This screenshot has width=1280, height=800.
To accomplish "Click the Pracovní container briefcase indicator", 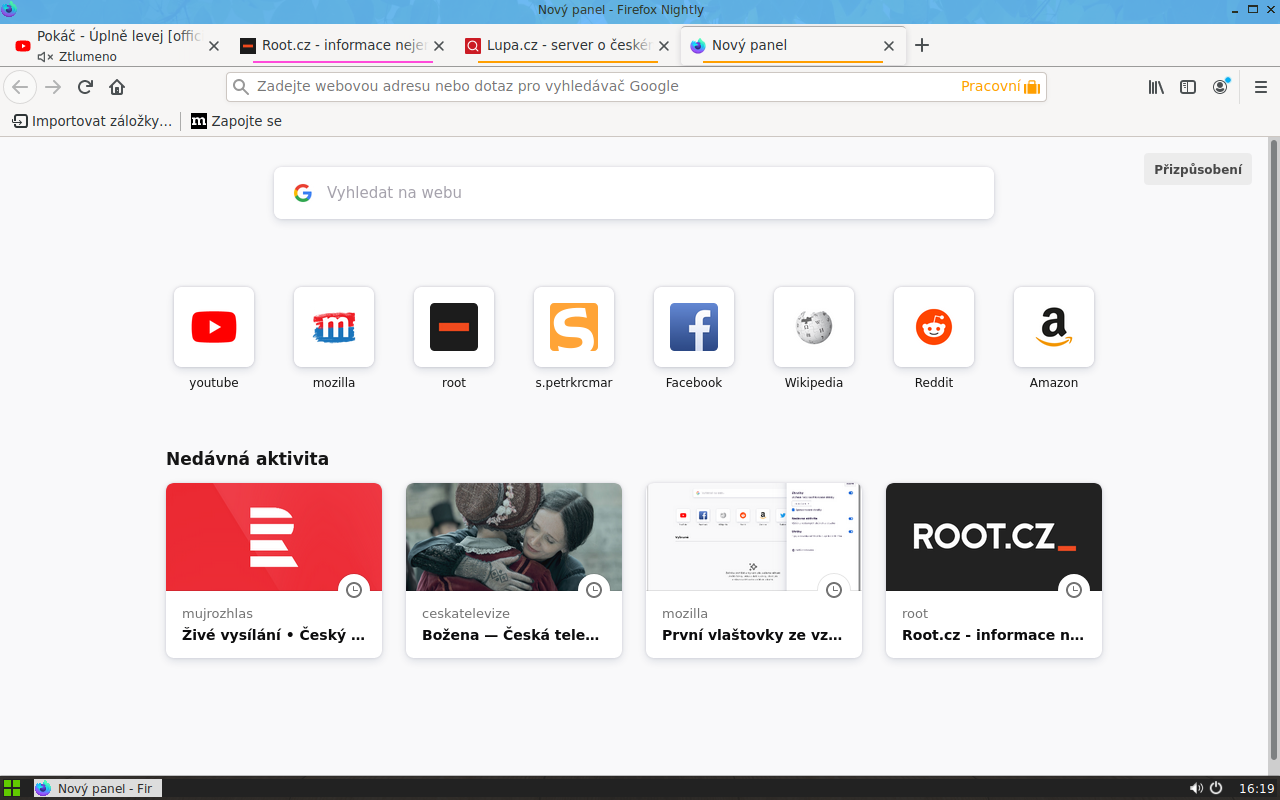I will pyautogui.click(x=1001, y=87).
